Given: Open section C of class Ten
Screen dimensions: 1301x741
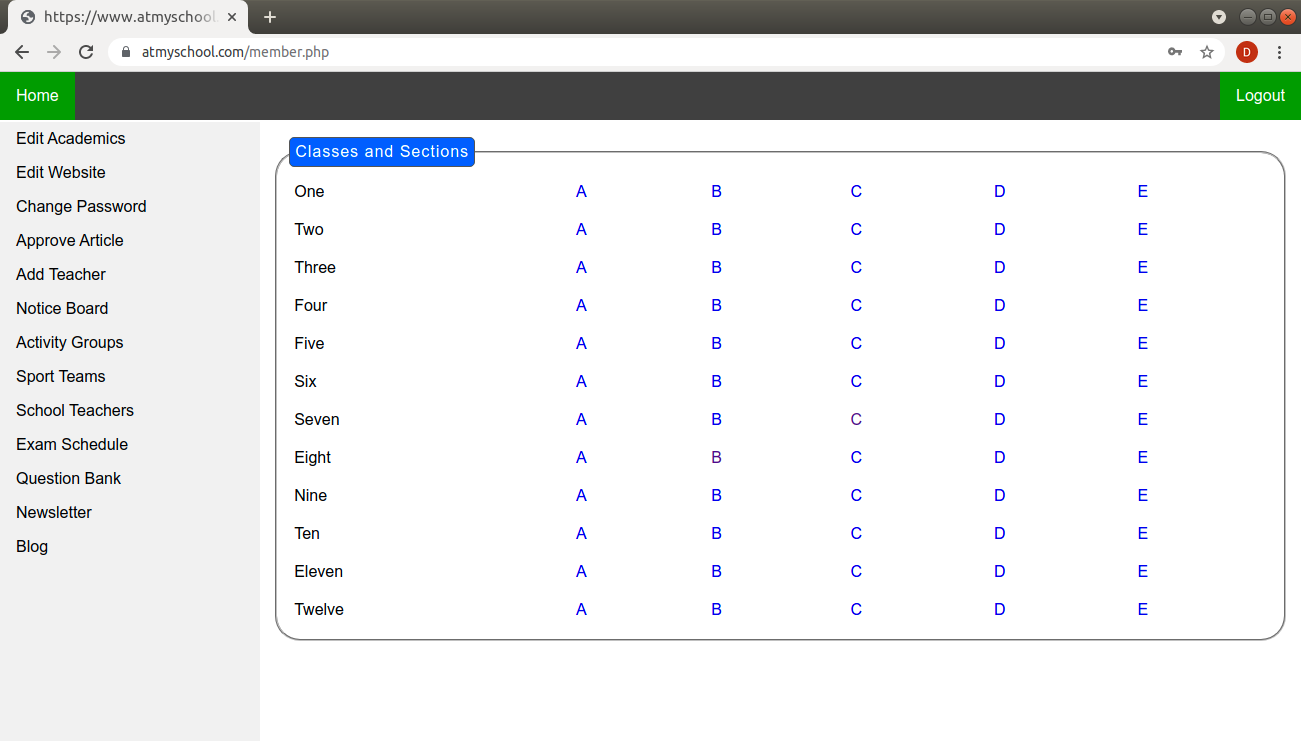Looking at the screenshot, I should [x=856, y=534].
